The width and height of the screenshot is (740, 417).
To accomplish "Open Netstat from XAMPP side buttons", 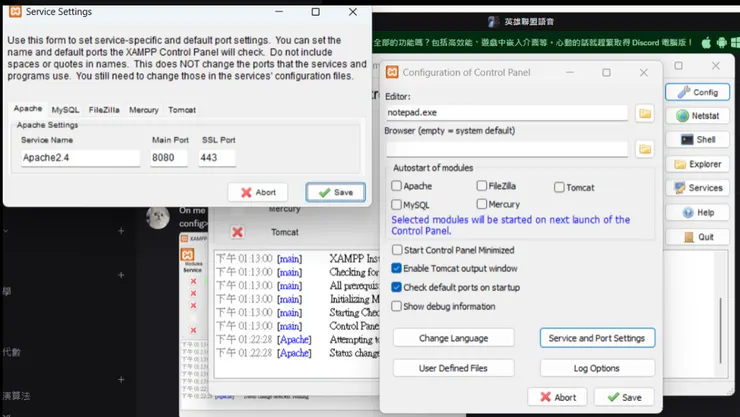I will click(698, 116).
